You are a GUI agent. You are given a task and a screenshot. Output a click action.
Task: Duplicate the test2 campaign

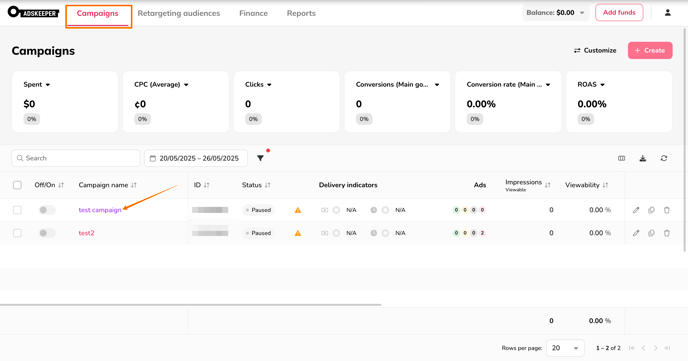click(651, 233)
